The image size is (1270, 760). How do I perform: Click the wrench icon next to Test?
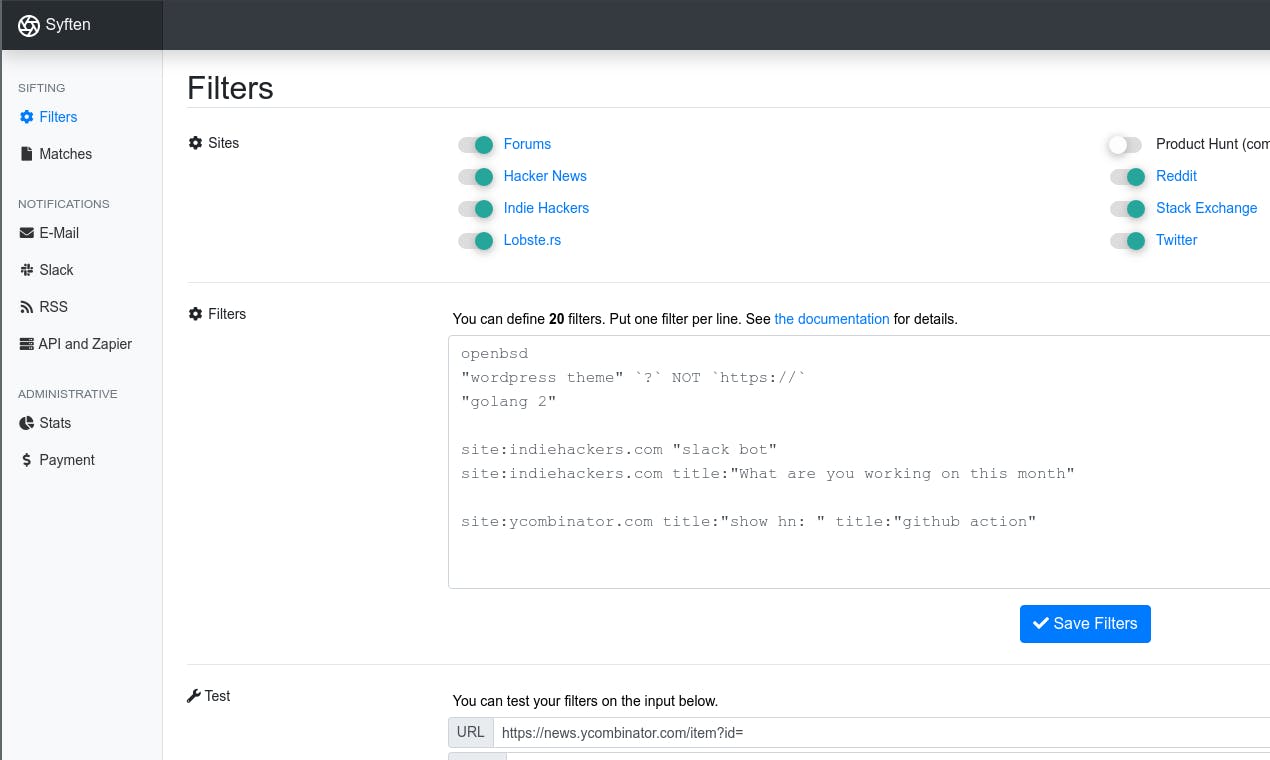pos(194,696)
